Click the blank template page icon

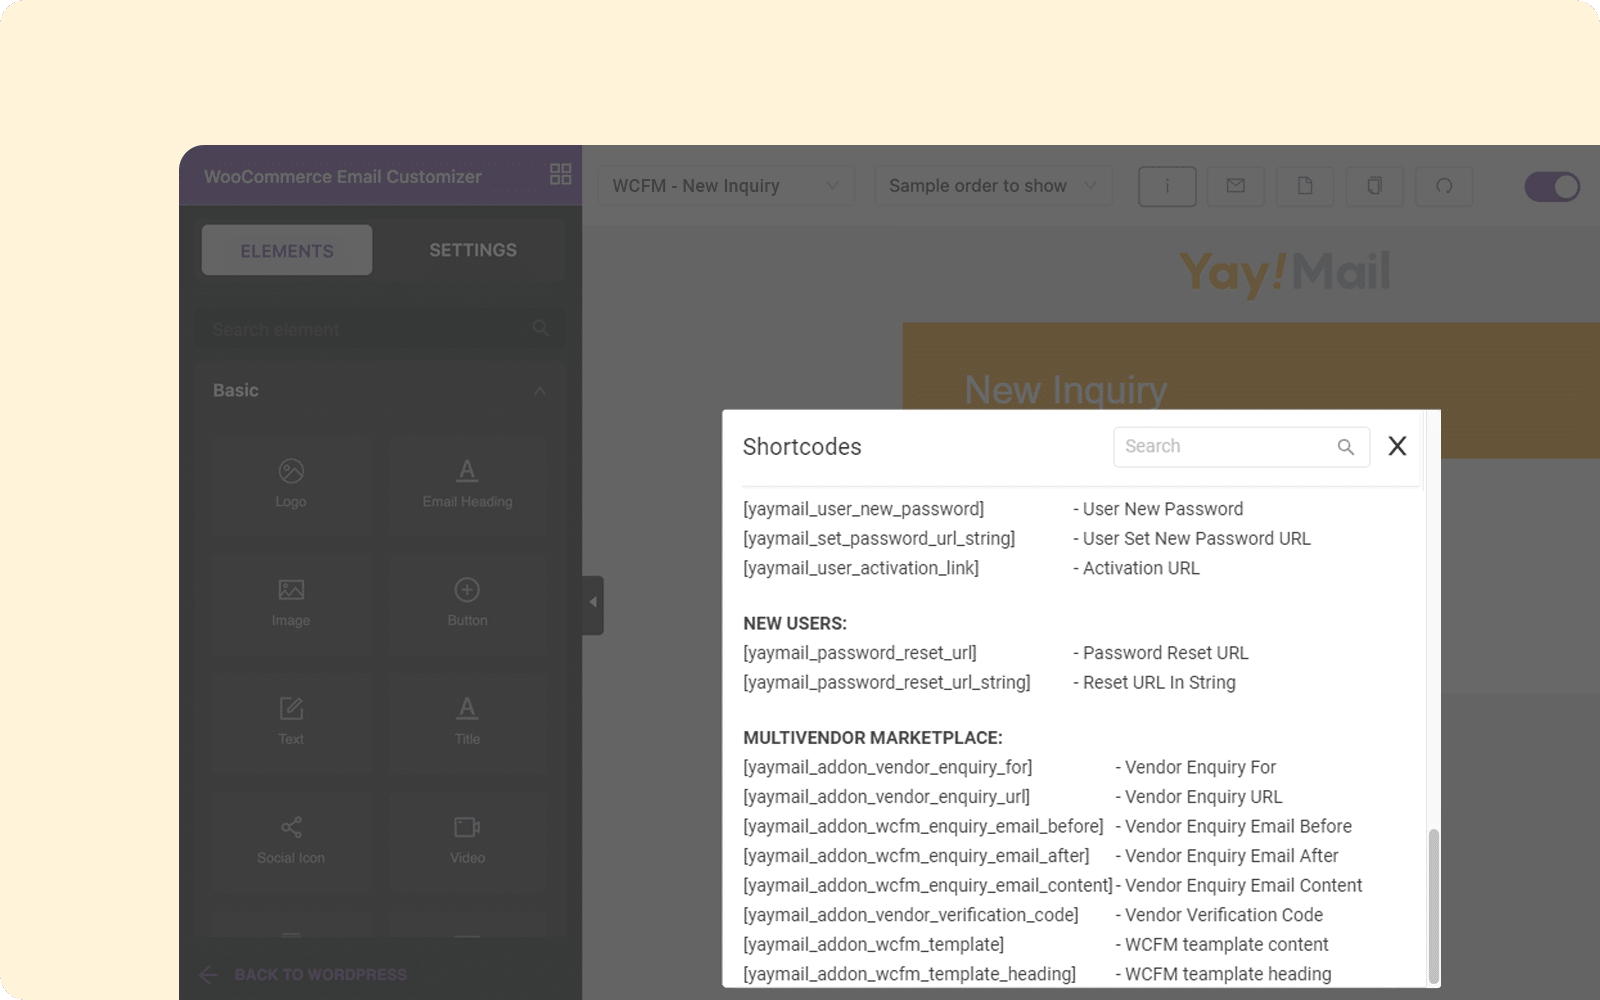click(x=1305, y=186)
